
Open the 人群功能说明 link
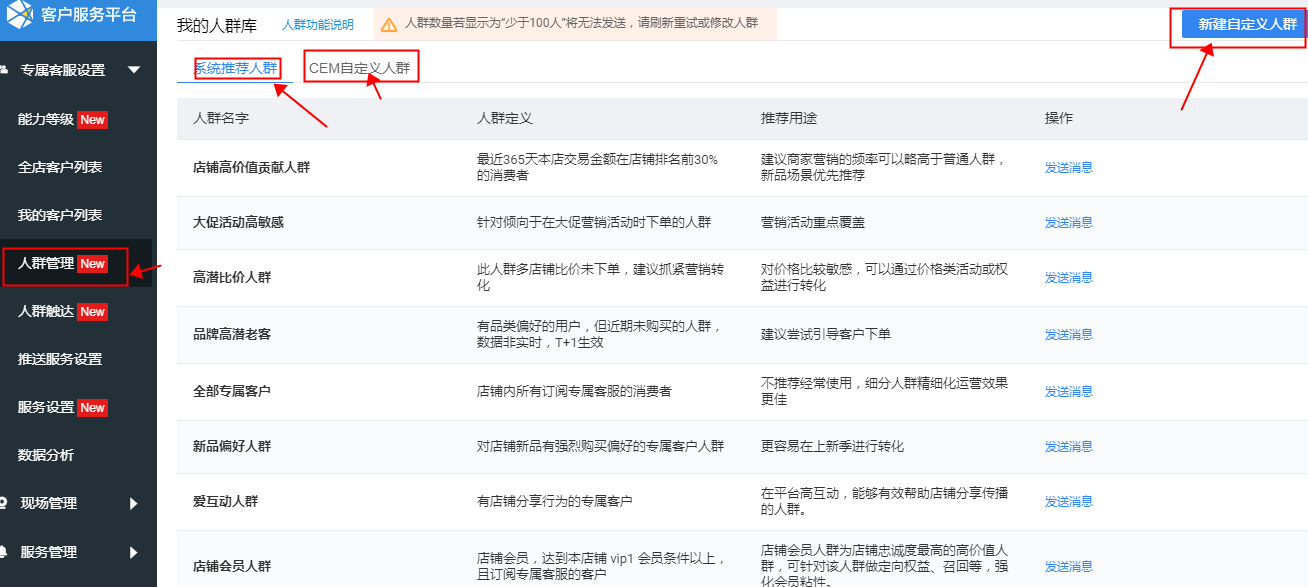tap(317, 25)
